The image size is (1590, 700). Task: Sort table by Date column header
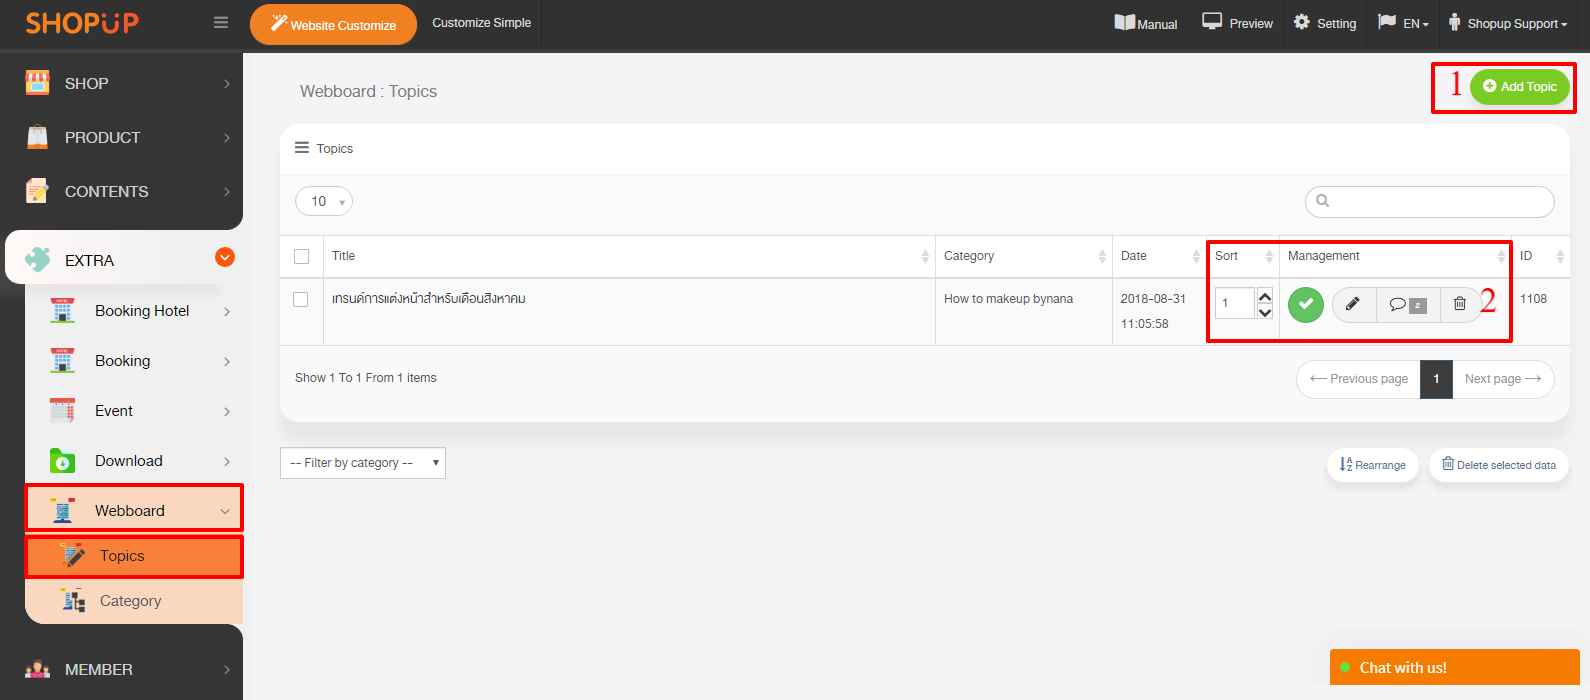pos(1159,257)
